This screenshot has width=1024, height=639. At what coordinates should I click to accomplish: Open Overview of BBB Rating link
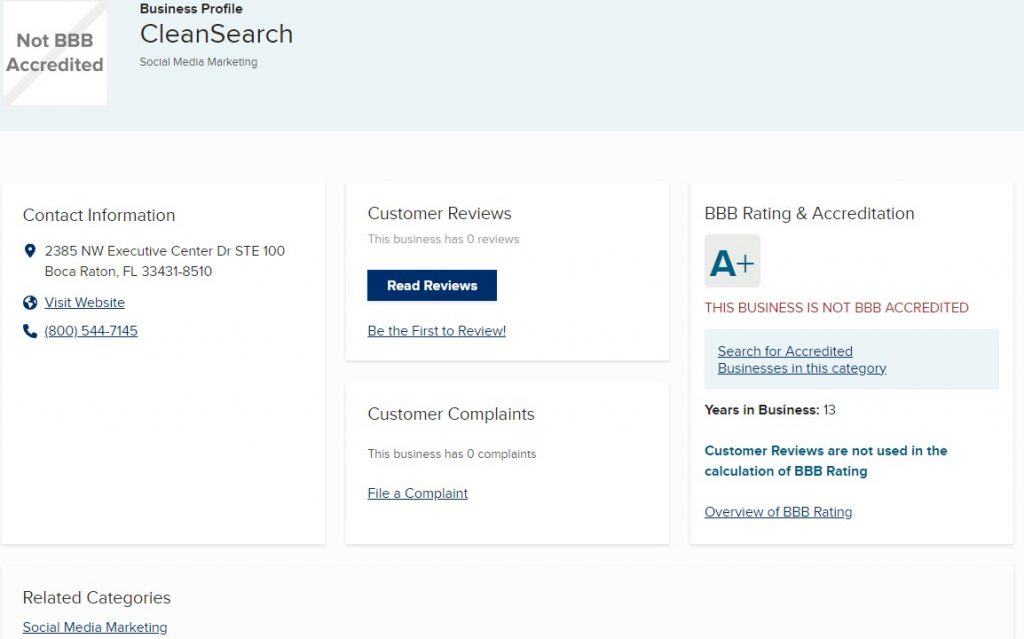pyautogui.click(x=778, y=512)
